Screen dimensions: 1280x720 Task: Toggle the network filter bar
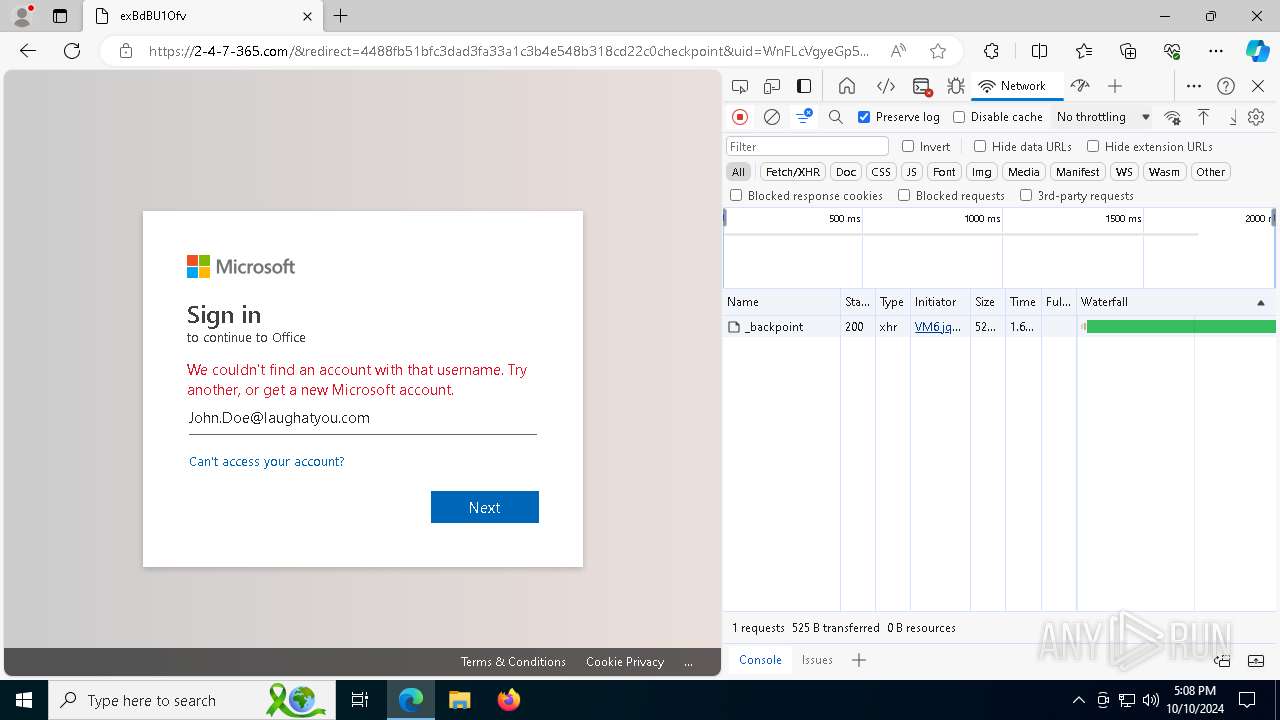tap(804, 117)
